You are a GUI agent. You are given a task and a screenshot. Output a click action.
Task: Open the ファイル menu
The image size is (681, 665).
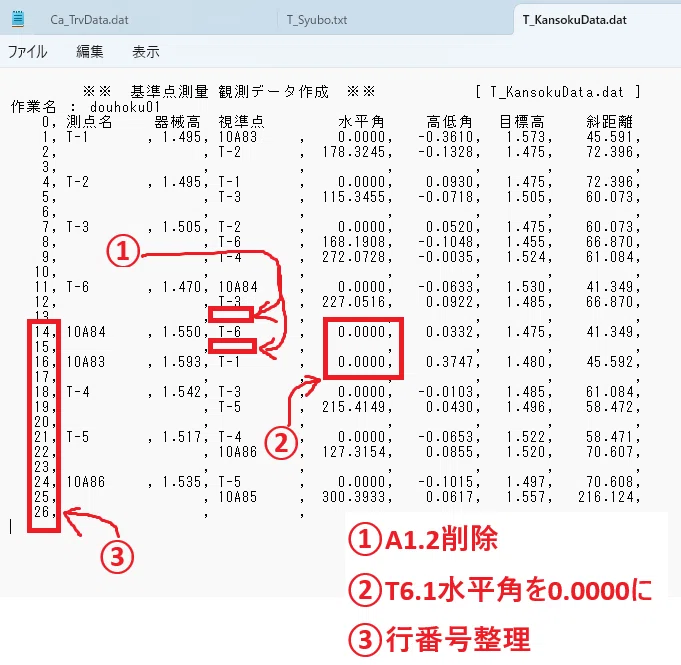point(27,52)
